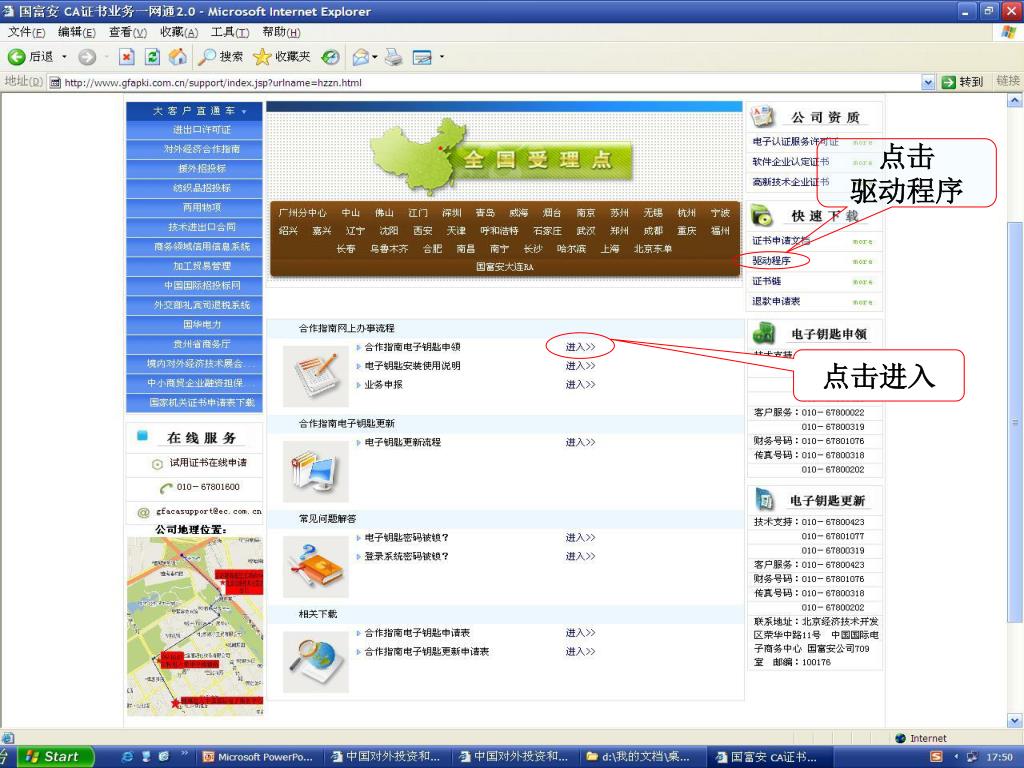Click 进入>> beside 合作指南电子钥匙申请表
1024x768 pixels.
coord(580,633)
